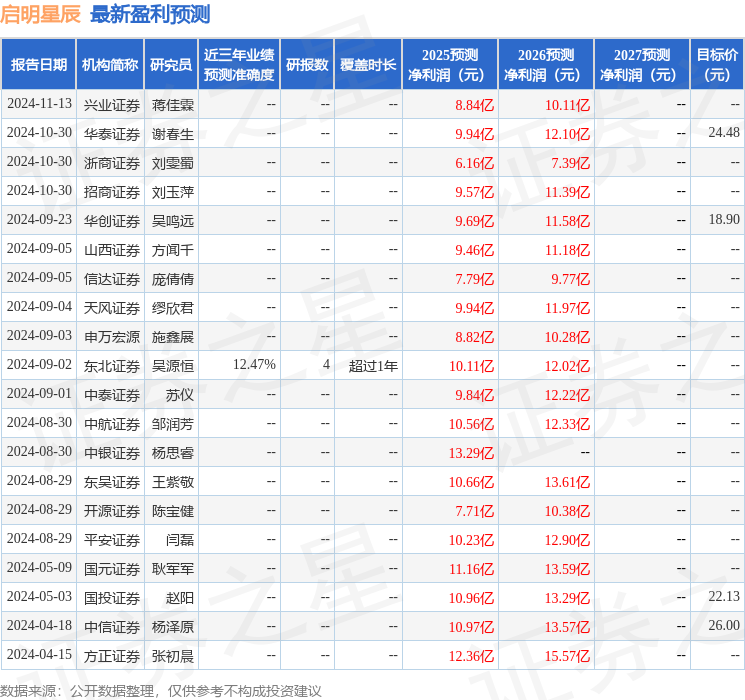Click the 研报数 column header
745x700 pixels.
coord(307,64)
